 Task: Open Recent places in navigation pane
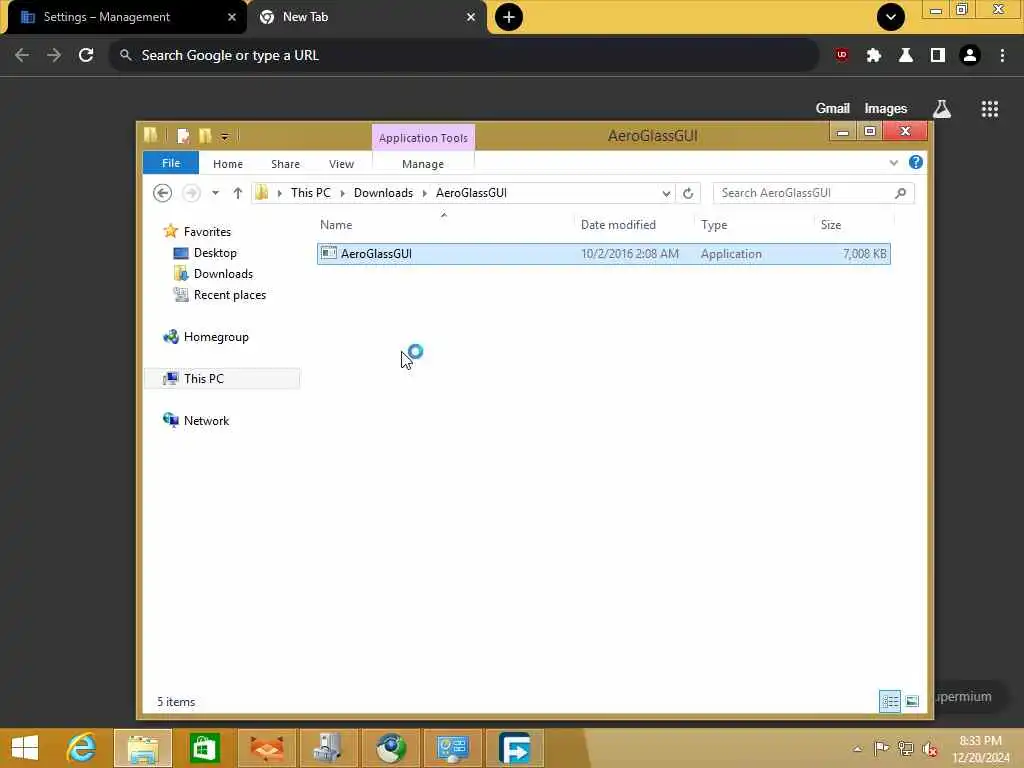(229, 295)
